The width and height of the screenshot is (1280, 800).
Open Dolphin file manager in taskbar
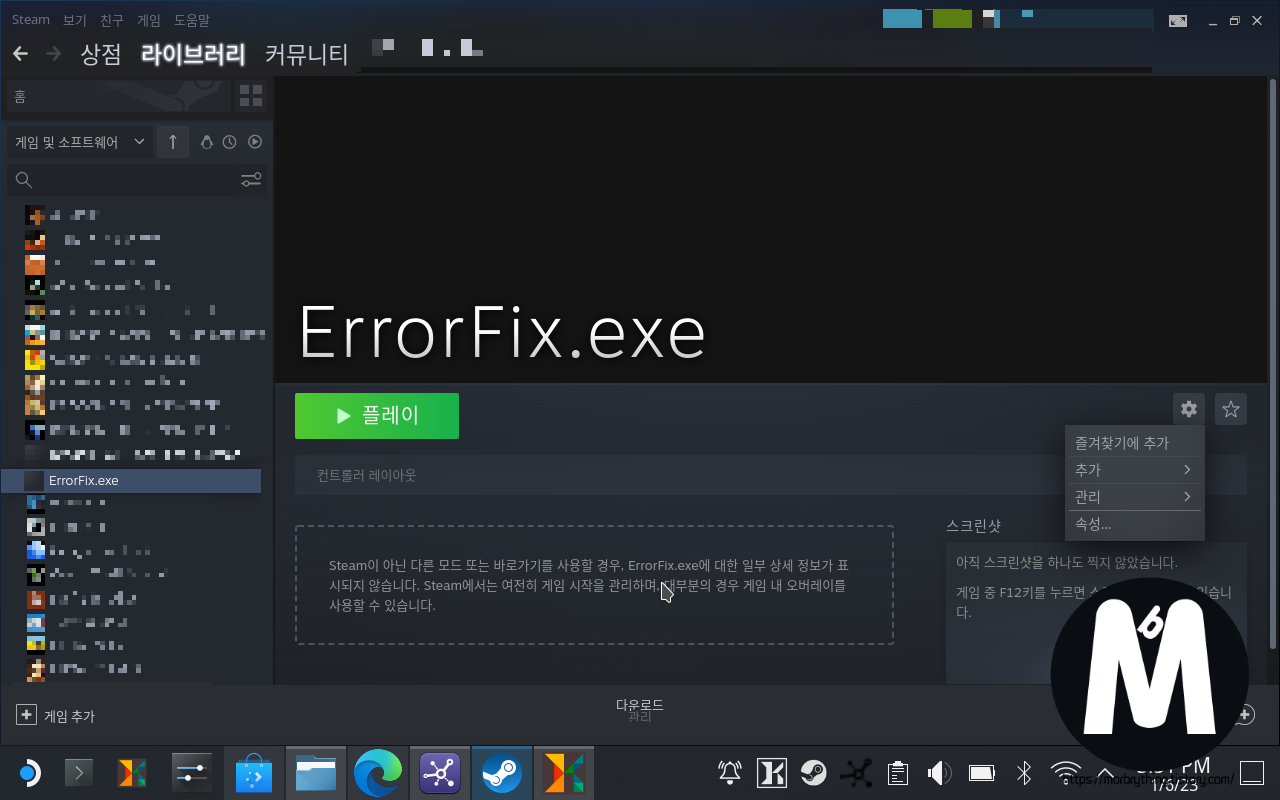(x=315, y=772)
